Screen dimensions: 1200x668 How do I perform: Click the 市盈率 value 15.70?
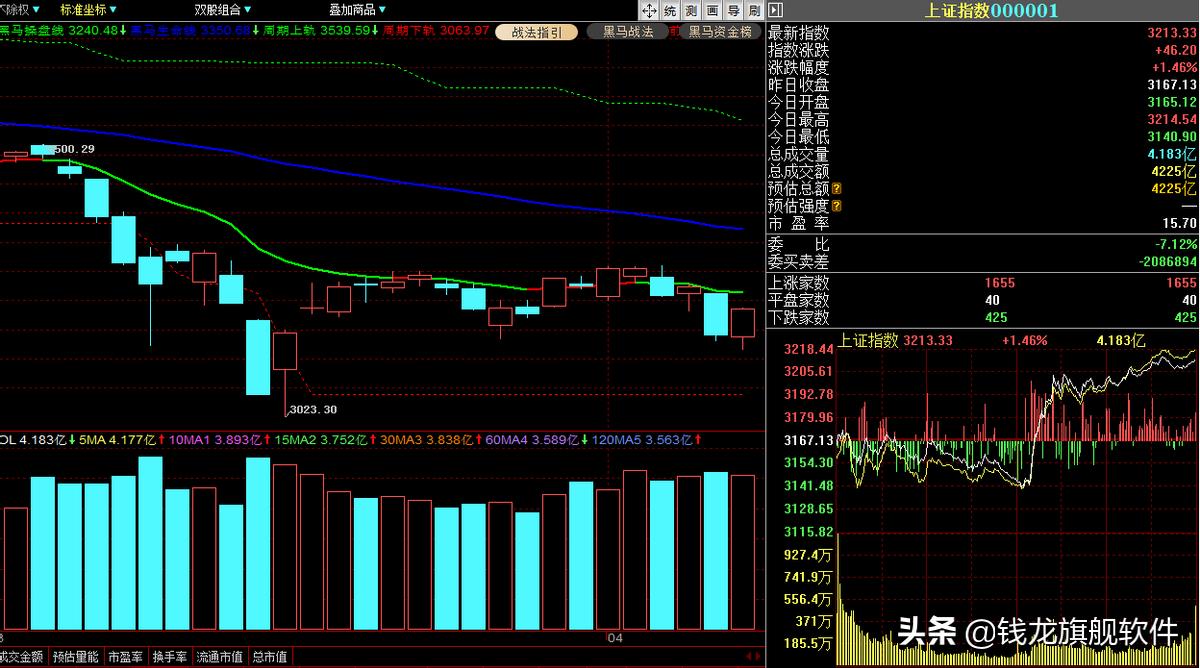point(1181,223)
